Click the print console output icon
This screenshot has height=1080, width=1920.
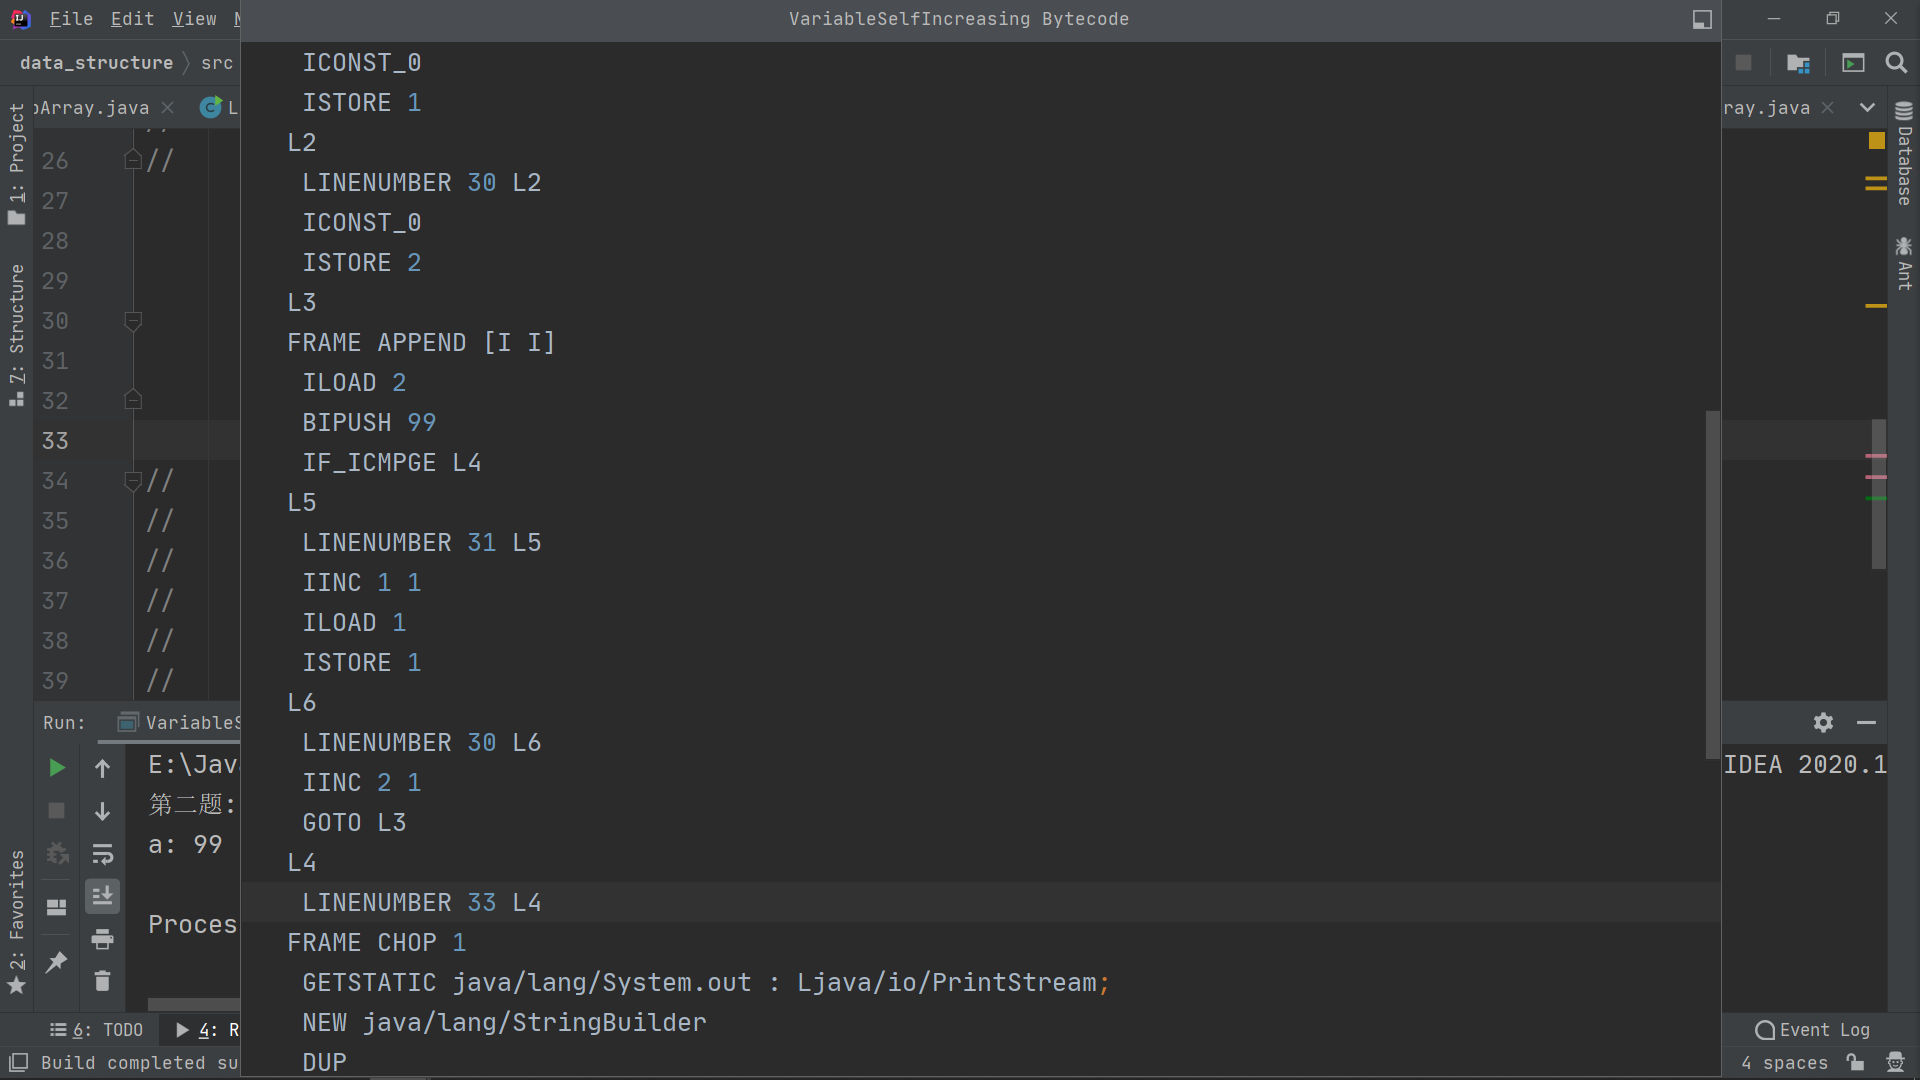[102, 939]
